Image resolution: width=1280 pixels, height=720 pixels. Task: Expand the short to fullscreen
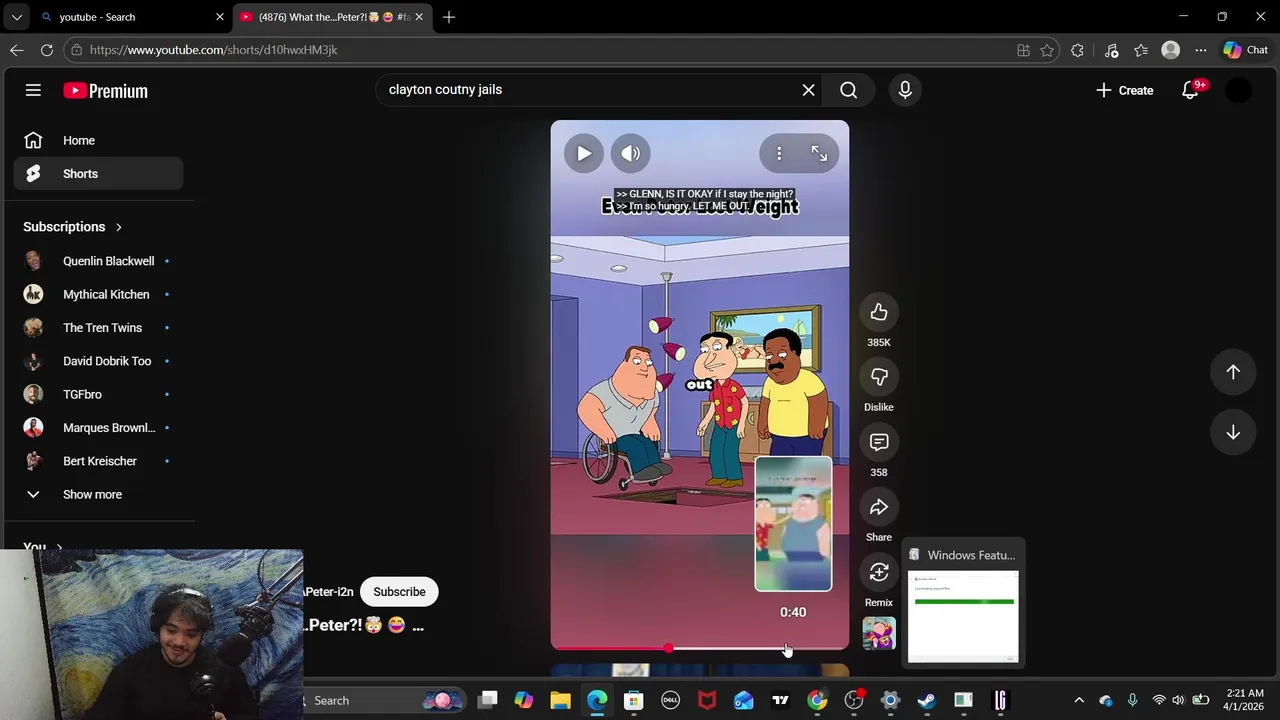(x=819, y=153)
